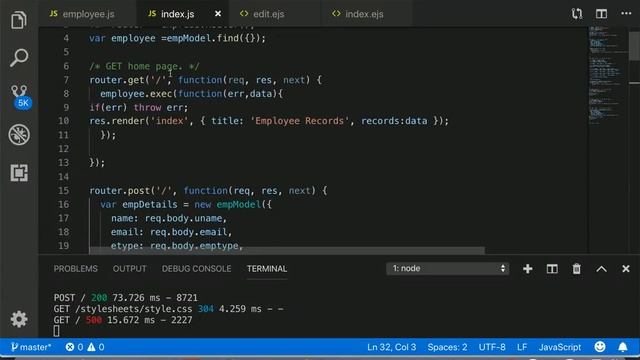The image size is (640, 360).
Task: Click 'req.body.email' on line 18
Action: click(x=189, y=232)
